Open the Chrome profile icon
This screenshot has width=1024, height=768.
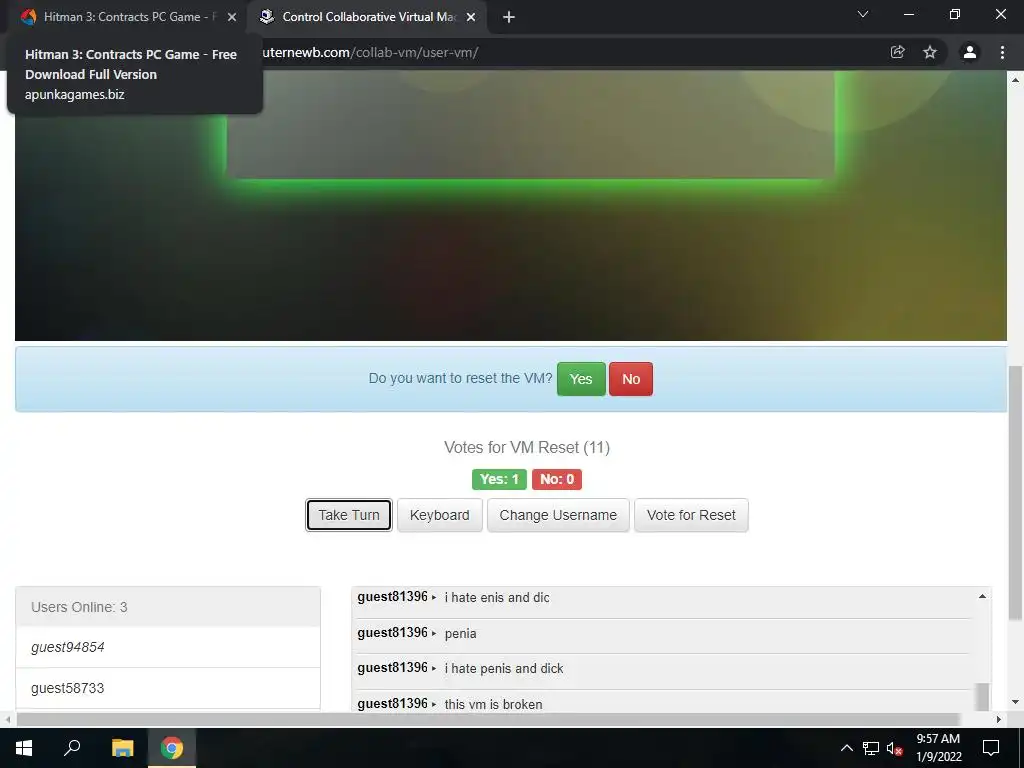969,52
